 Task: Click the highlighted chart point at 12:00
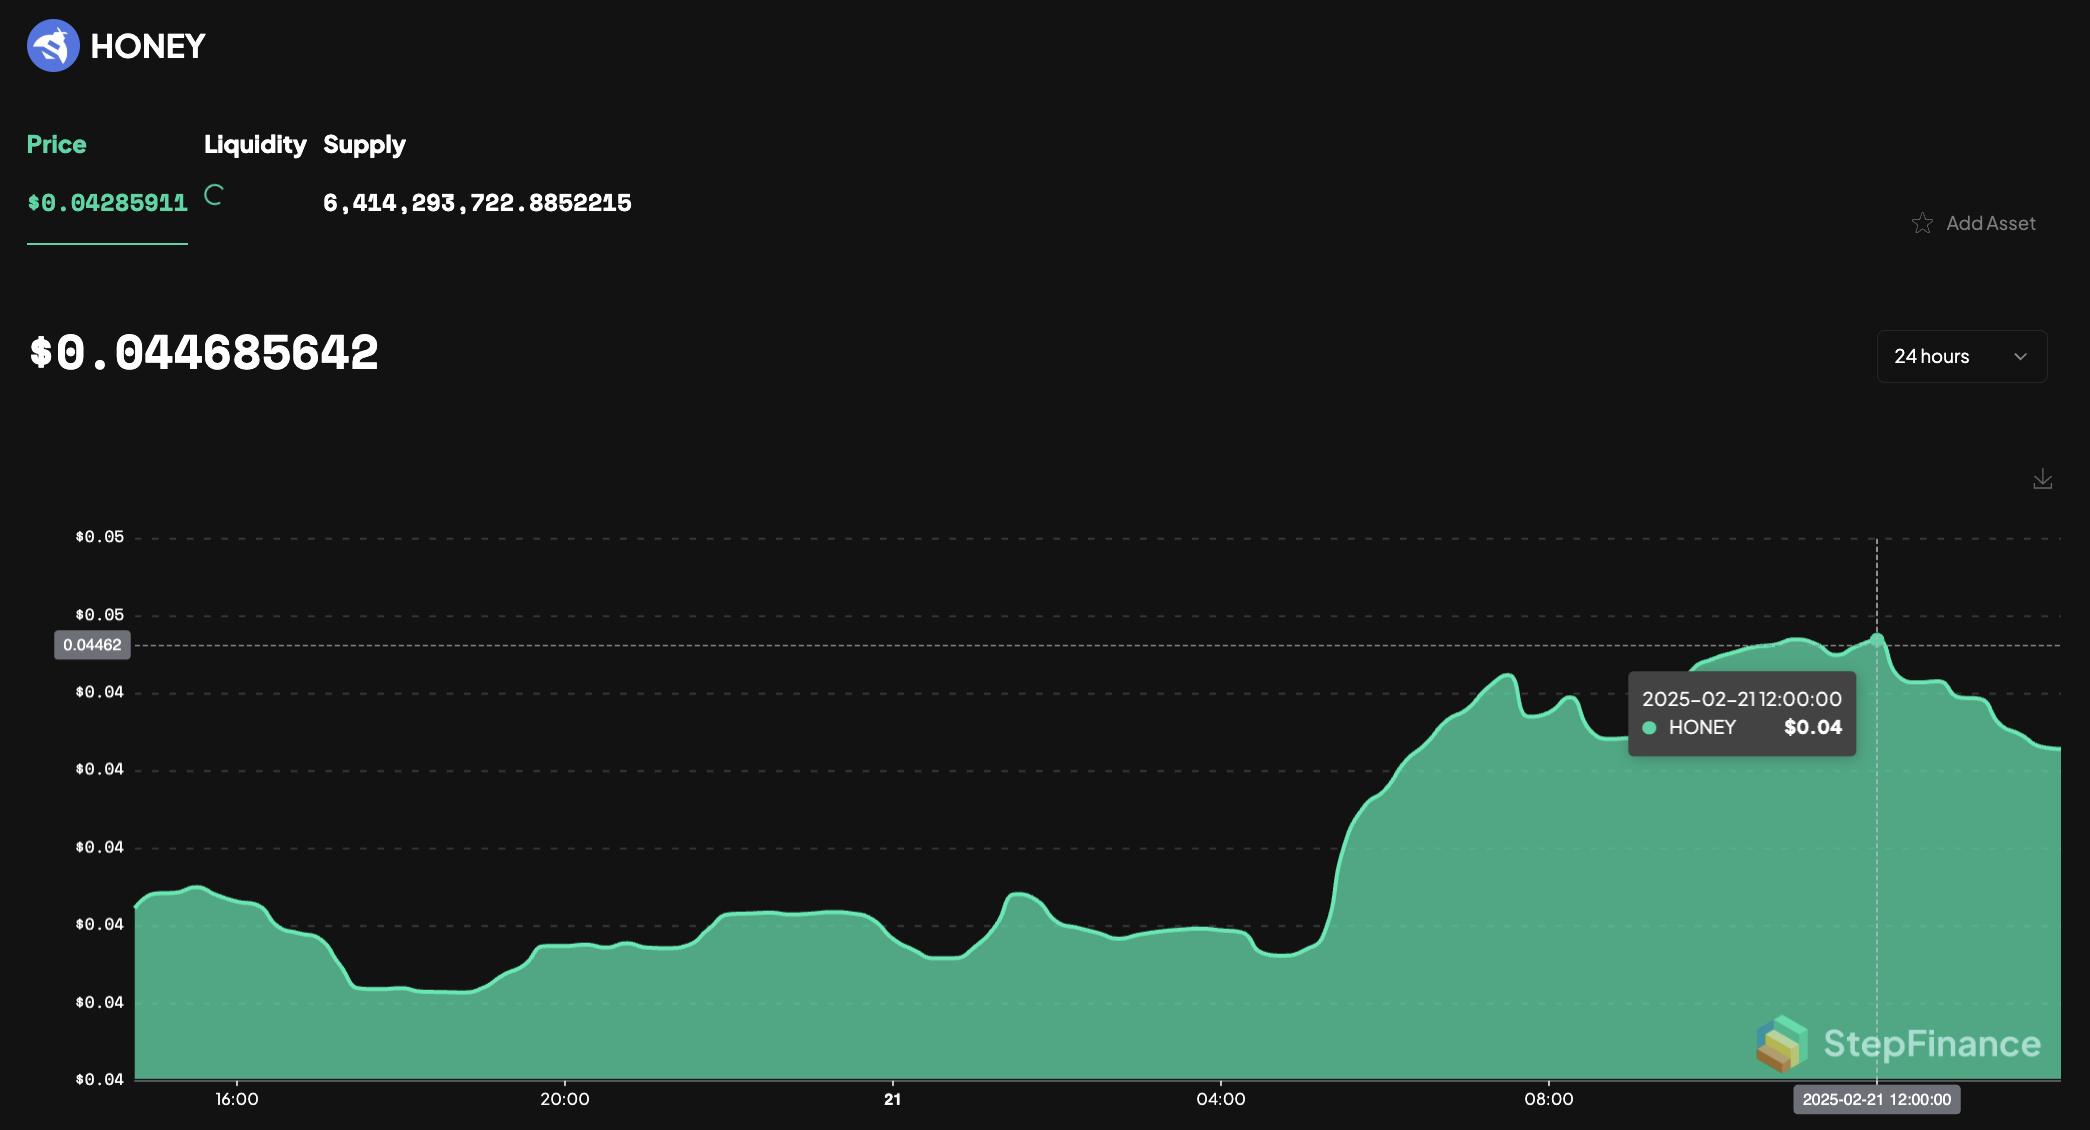[x=1877, y=638]
